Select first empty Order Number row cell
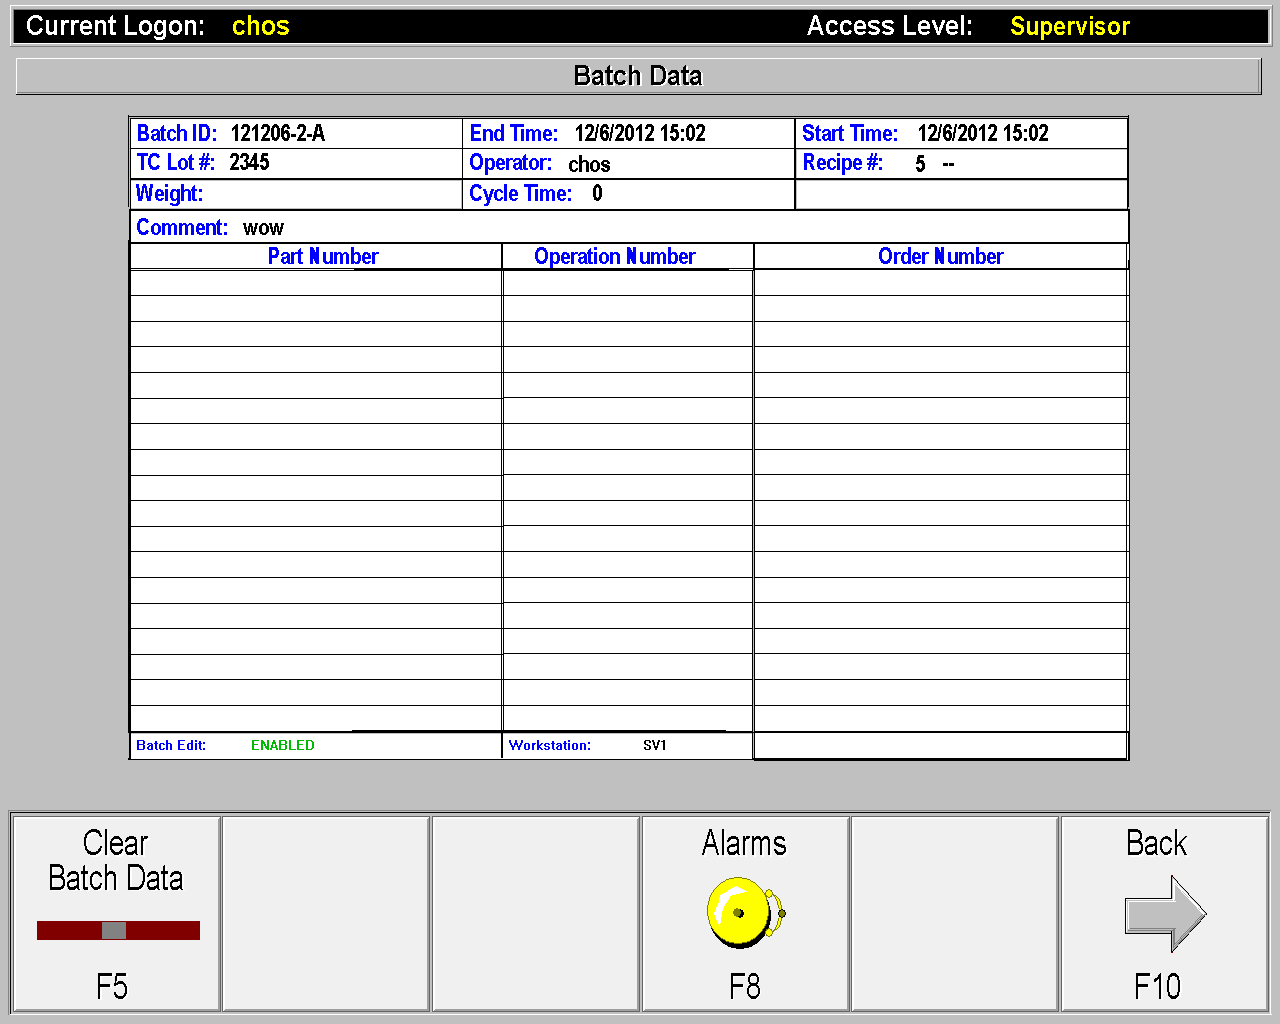This screenshot has height=1024, width=1280. [x=940, y=283]
